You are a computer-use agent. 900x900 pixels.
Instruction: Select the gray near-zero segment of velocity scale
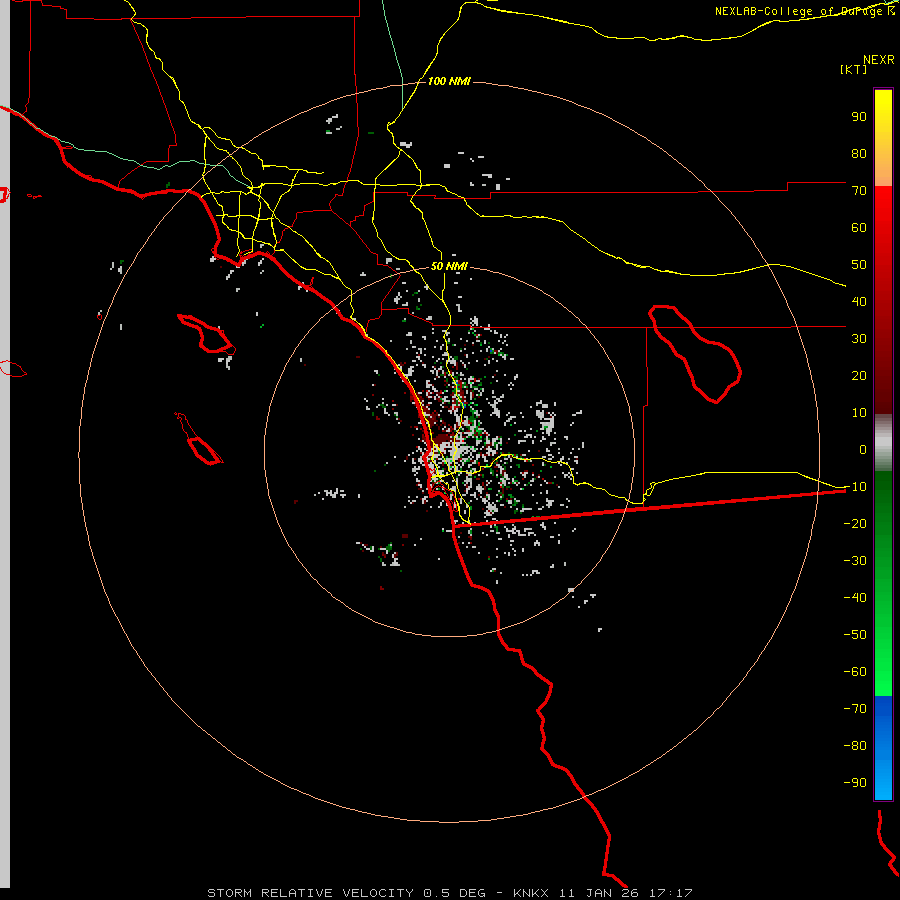pos(883,443)
